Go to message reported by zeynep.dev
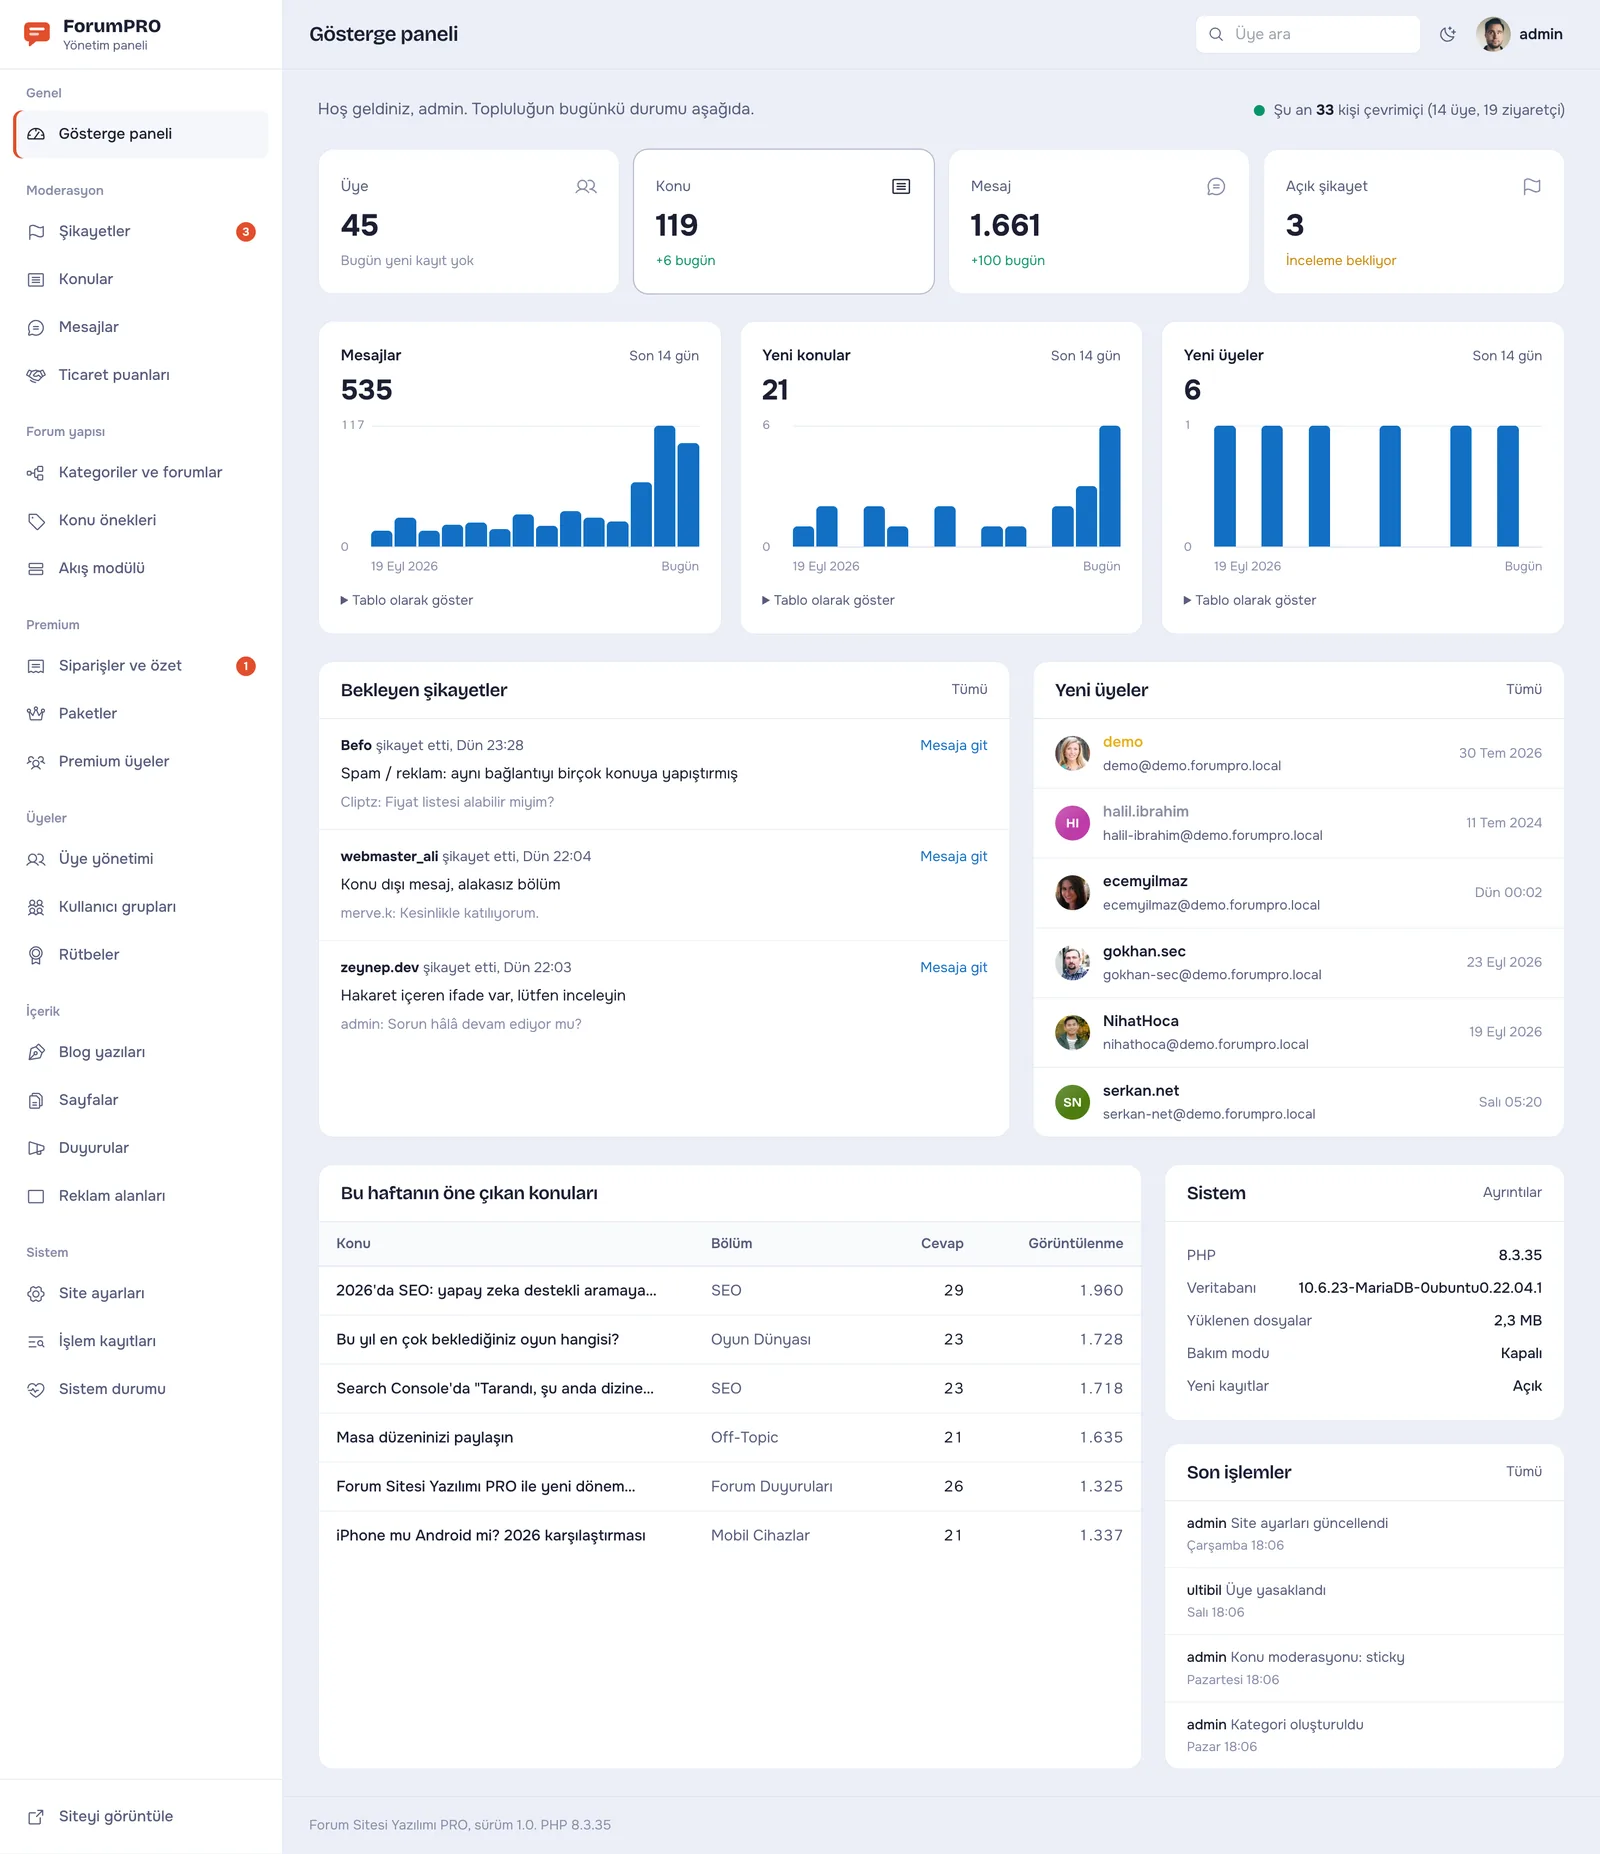1600x1854 pixels. [x=953, y=967]
